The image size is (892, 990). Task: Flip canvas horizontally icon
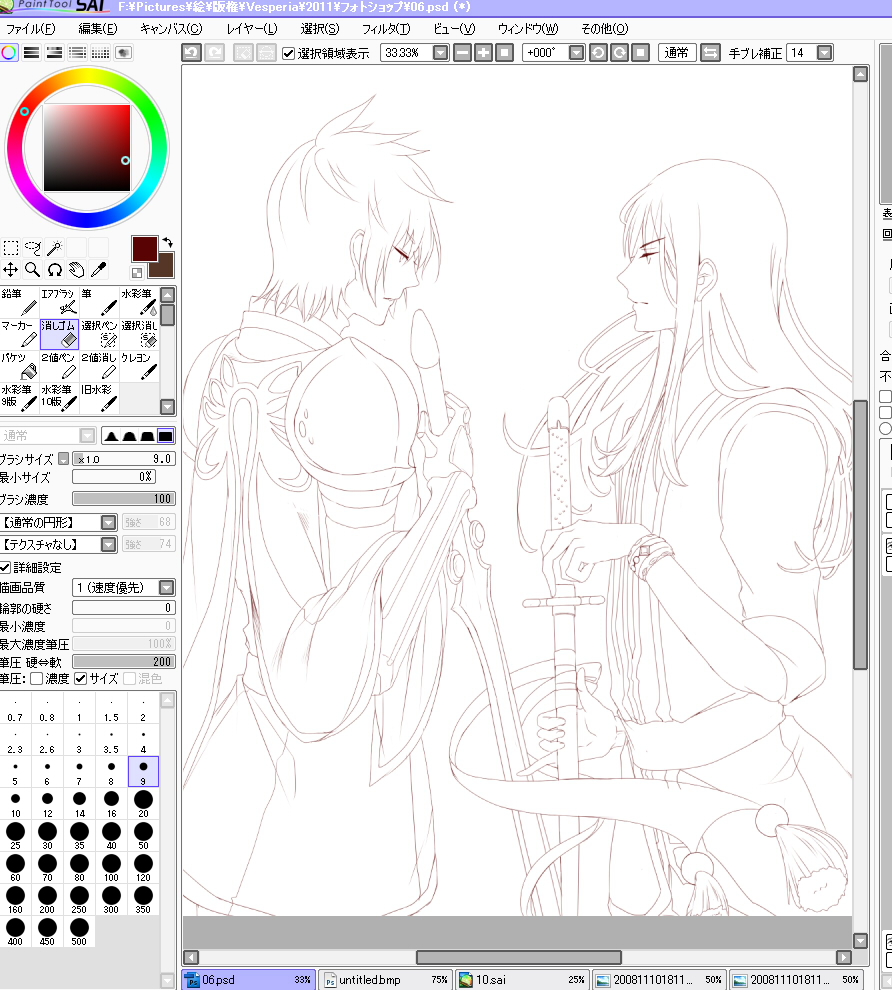(710, 53)
